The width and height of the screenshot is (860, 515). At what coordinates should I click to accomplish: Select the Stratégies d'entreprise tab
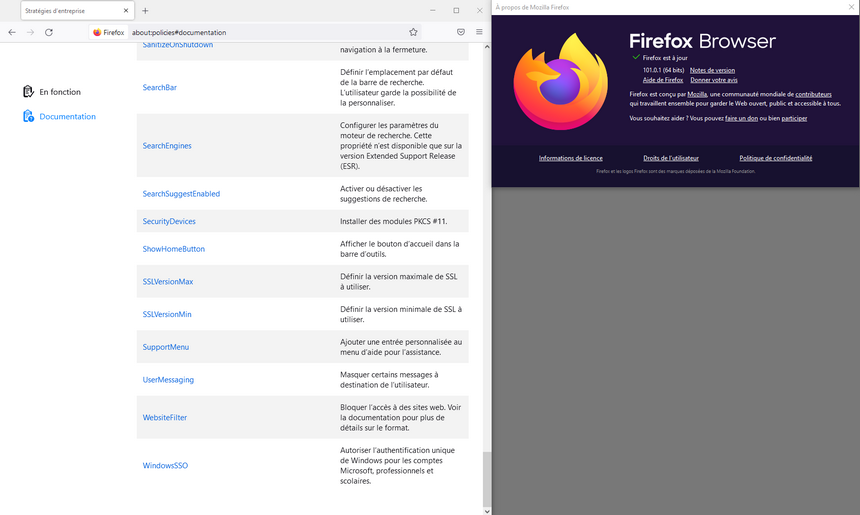[x=77, y=10]
